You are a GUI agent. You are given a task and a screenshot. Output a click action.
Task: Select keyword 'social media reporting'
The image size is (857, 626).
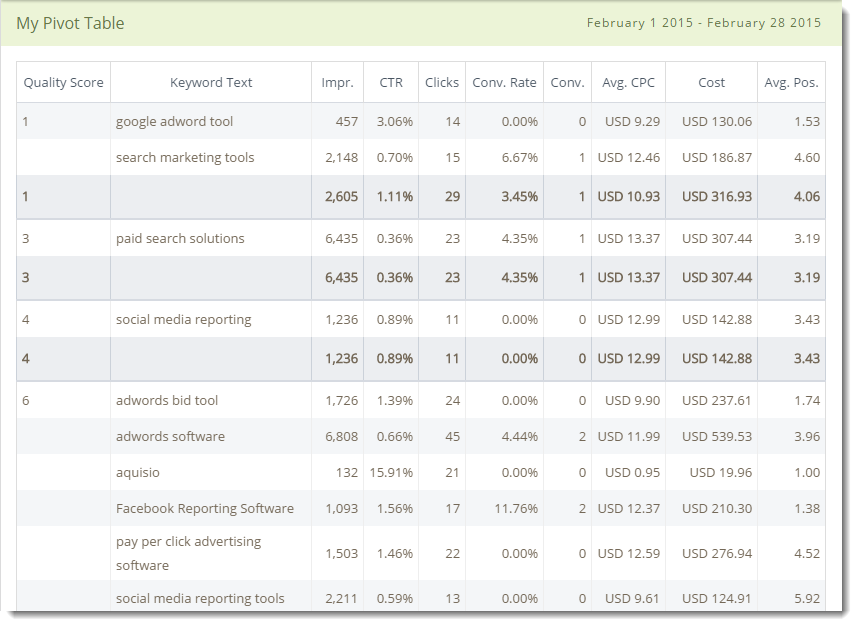tap(184, 319)
